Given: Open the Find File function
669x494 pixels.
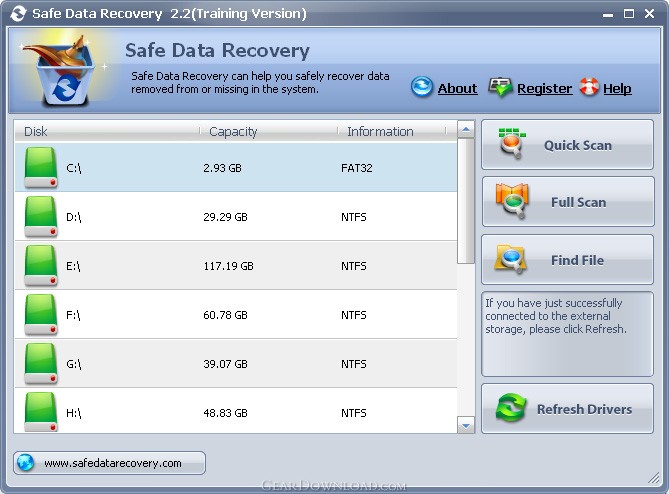Looking at the screenshot, I should pyautogui.click(x=567, y=260).
